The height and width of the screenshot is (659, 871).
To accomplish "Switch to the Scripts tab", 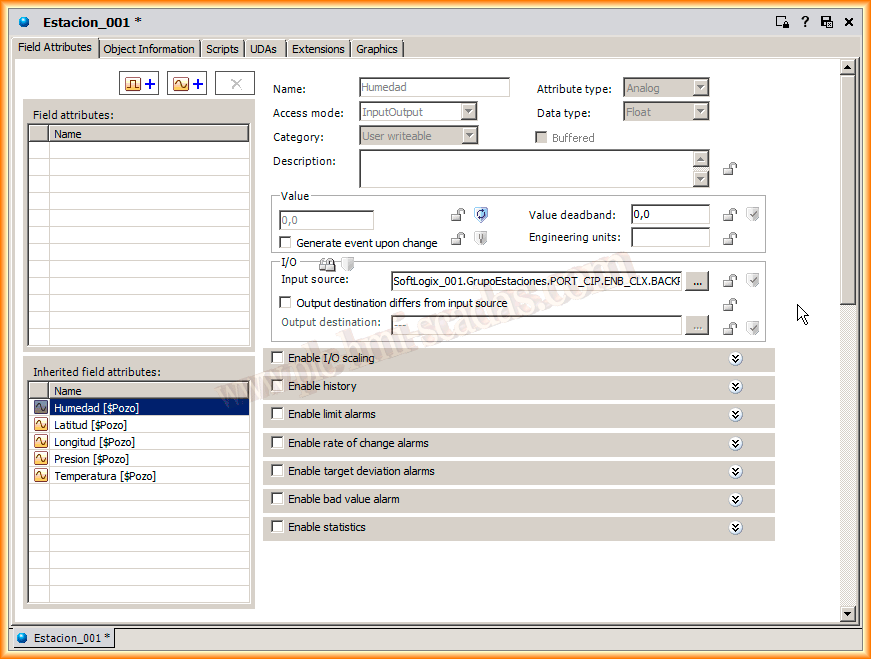I will pyautogui.click(x=222, y=49).
